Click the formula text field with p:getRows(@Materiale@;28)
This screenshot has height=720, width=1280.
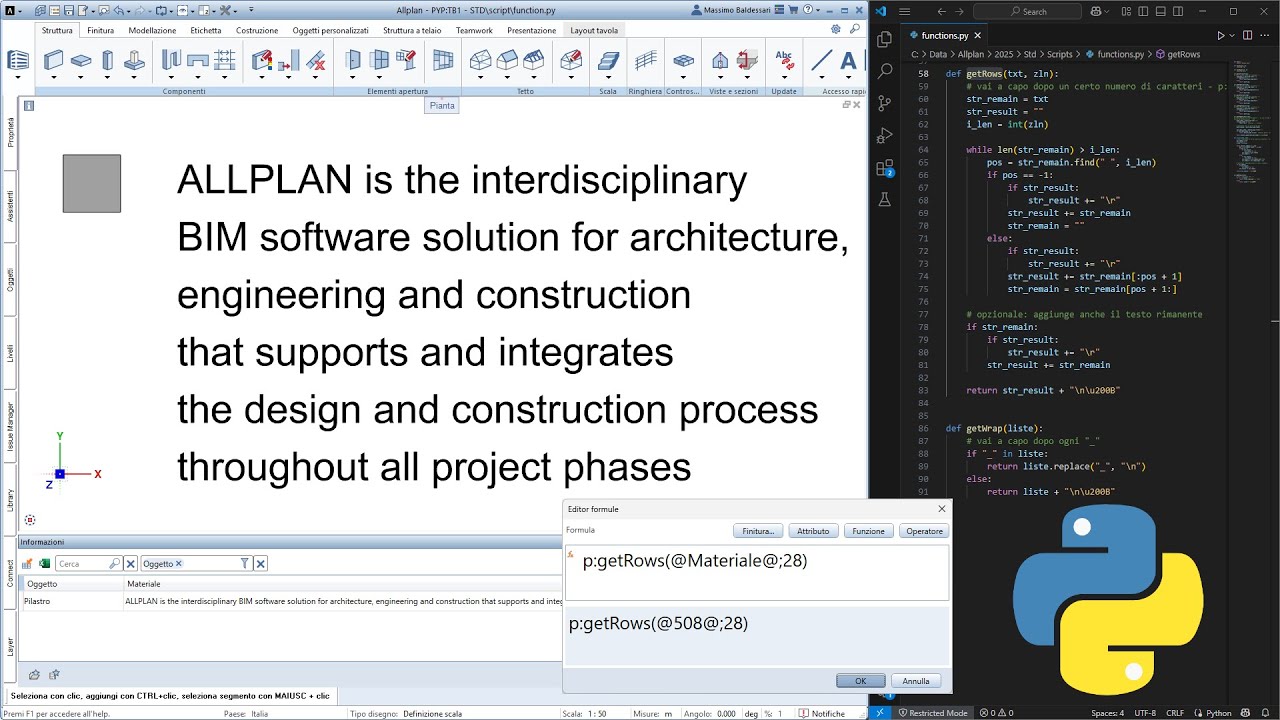(757, 573)
